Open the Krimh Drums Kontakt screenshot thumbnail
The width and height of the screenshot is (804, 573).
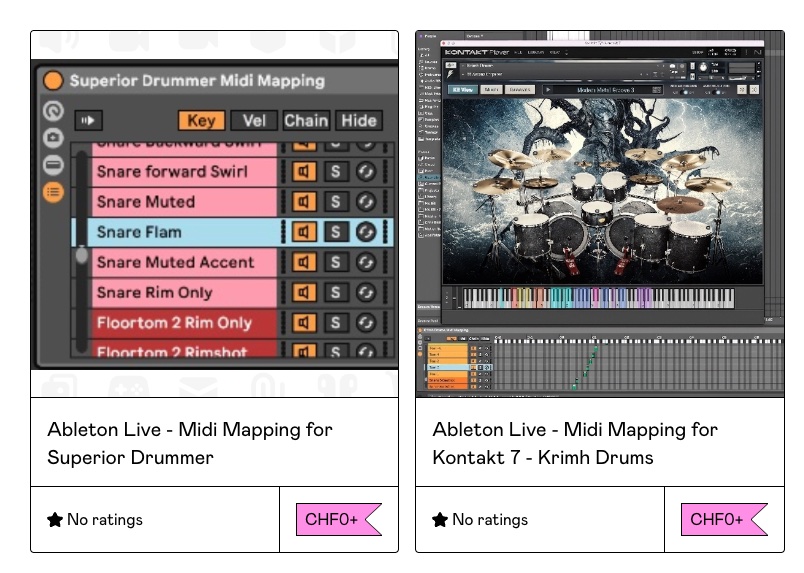coord(600,214)
